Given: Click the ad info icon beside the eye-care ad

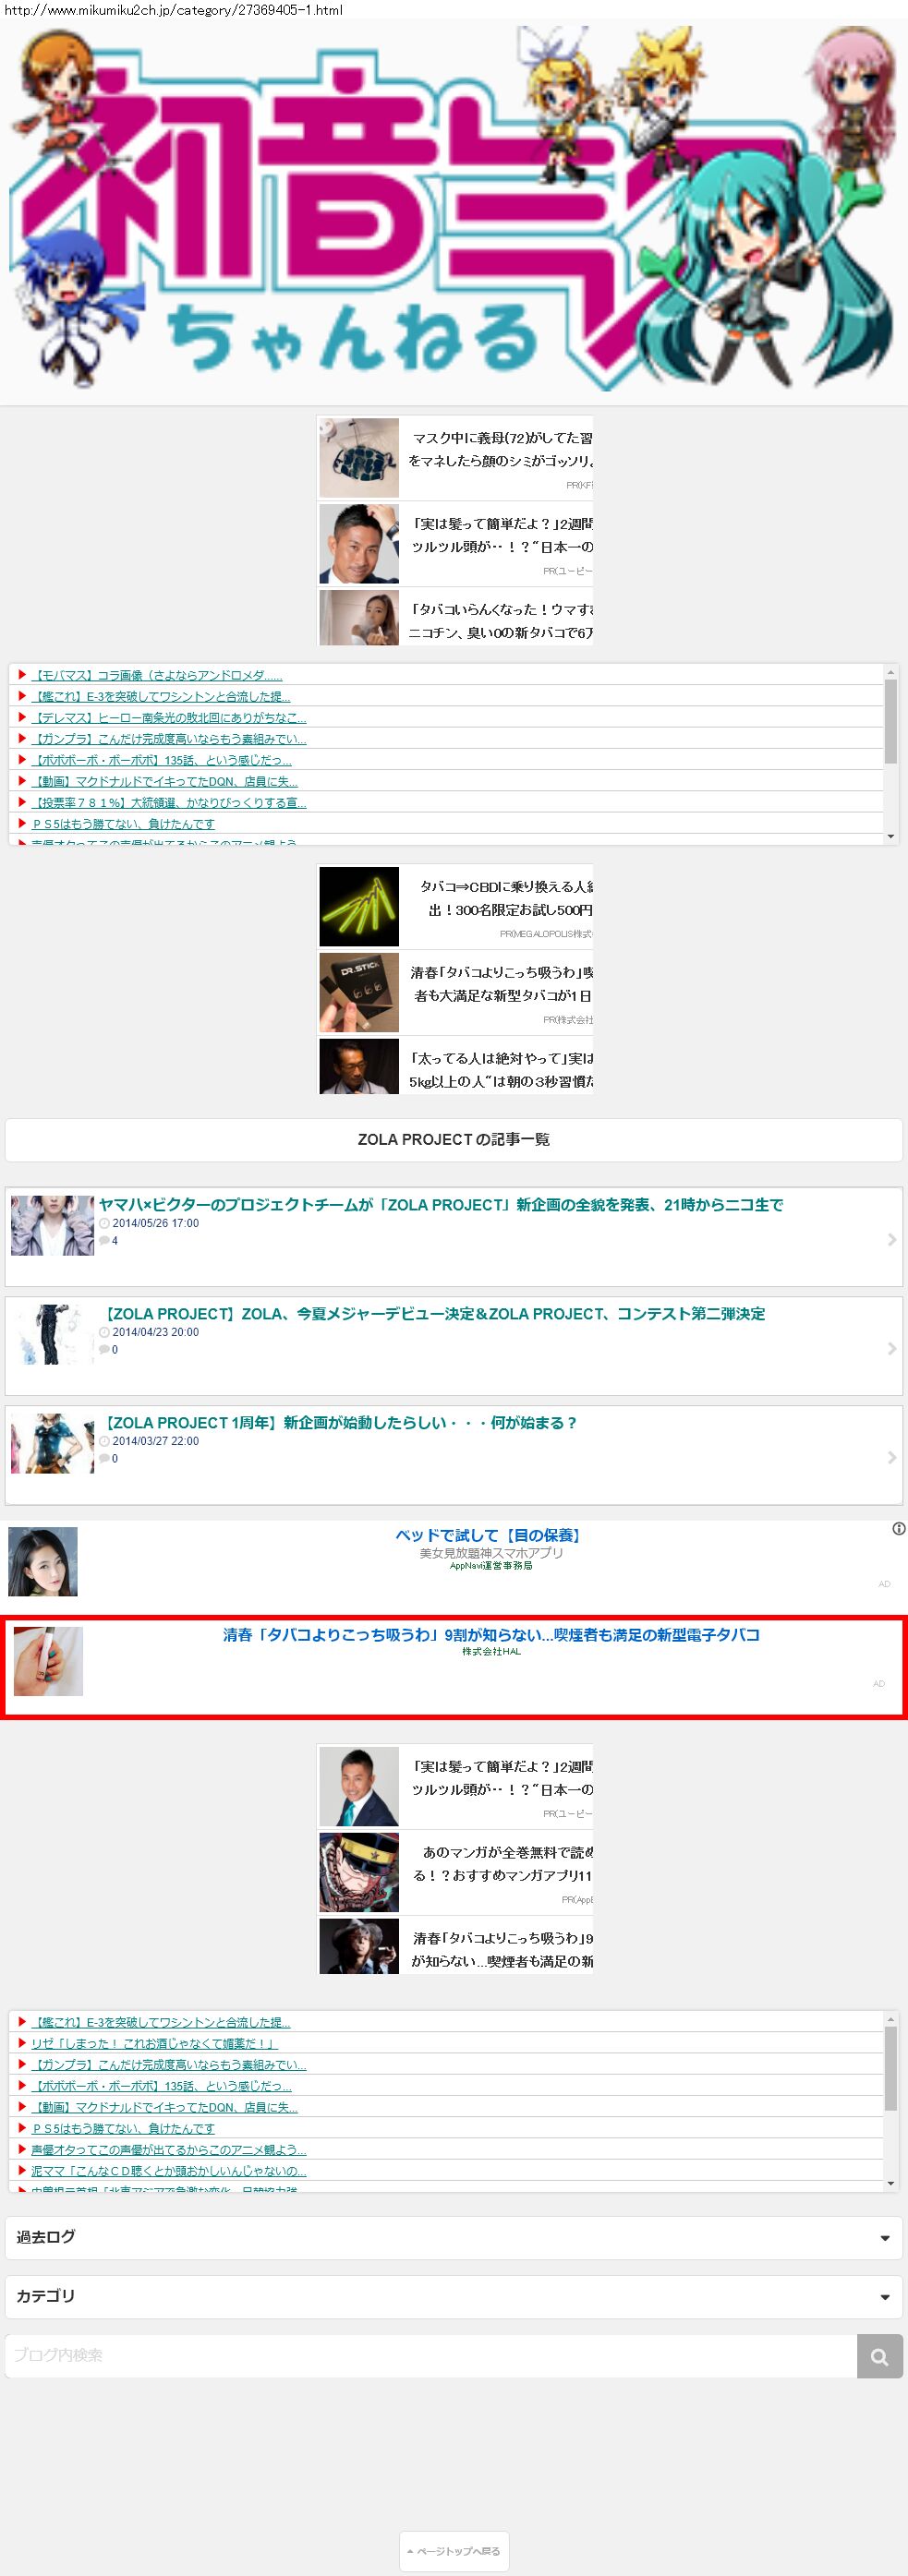Looking at the screenshot, I should pyautogui.click(x=898, y=1529).
